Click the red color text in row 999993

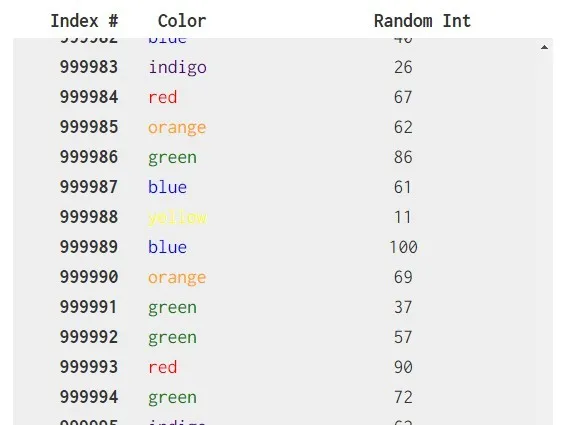pyautogui.click(x=163, y=367)
